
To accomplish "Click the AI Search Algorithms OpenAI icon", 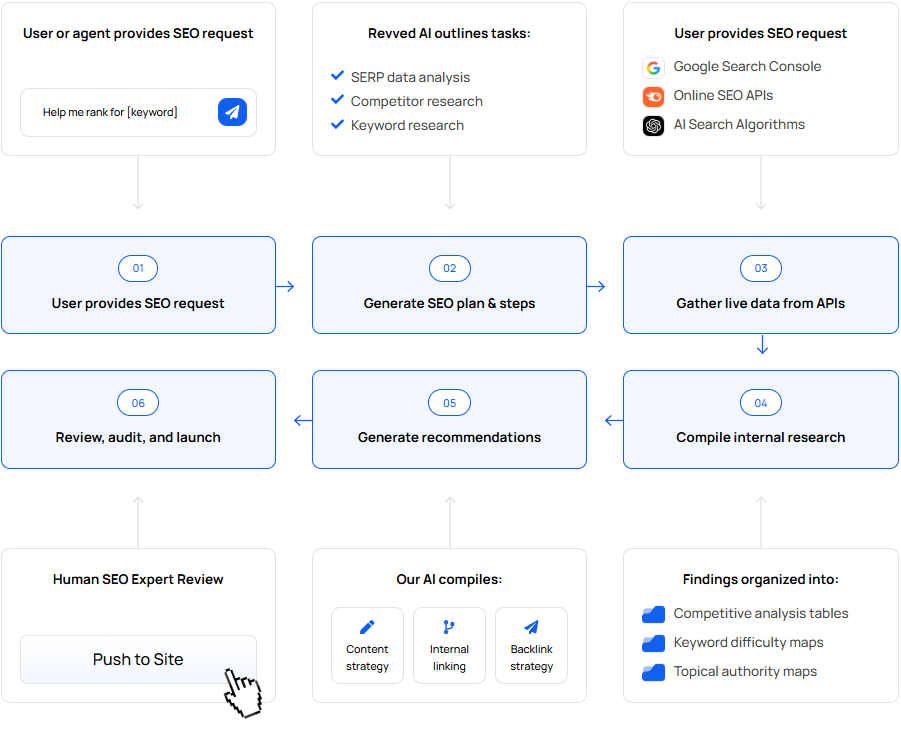I will pyautogui.click(x=653, y=126).
